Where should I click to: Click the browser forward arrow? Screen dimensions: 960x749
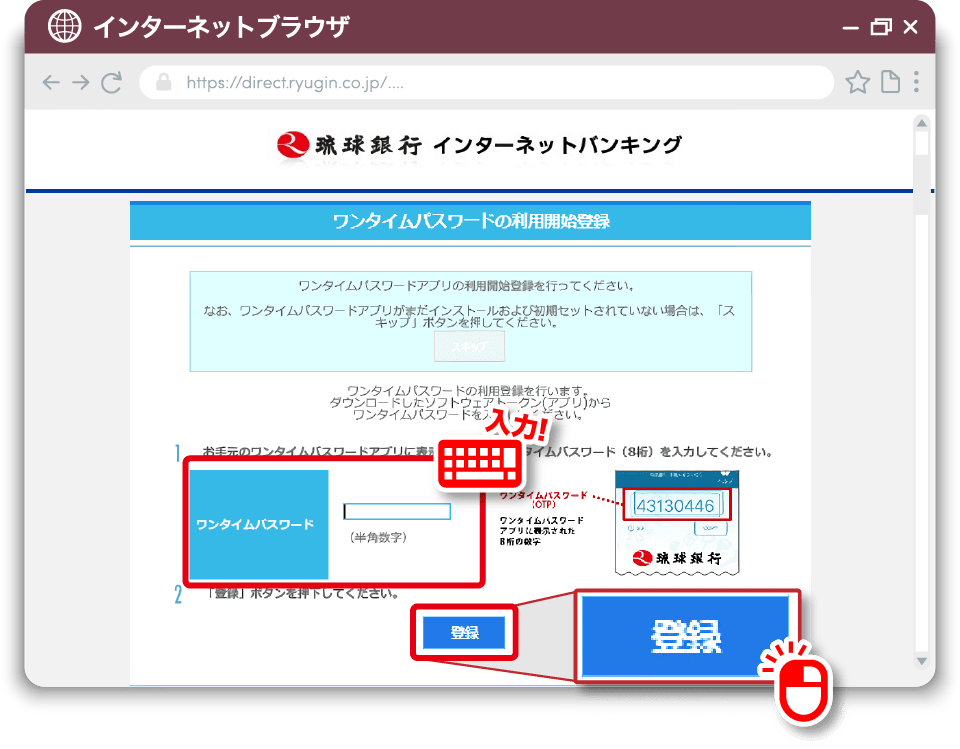81,82
